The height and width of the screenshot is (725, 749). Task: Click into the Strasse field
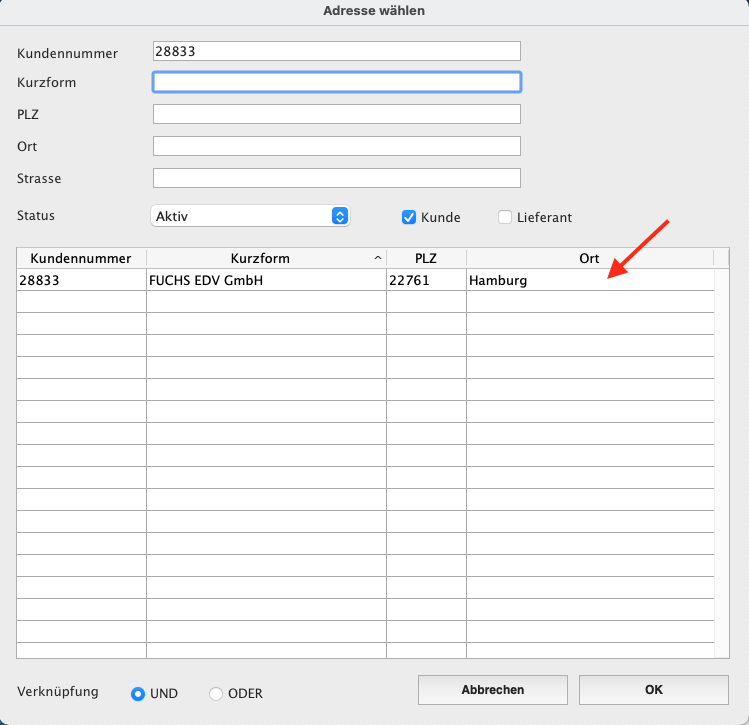336,178
